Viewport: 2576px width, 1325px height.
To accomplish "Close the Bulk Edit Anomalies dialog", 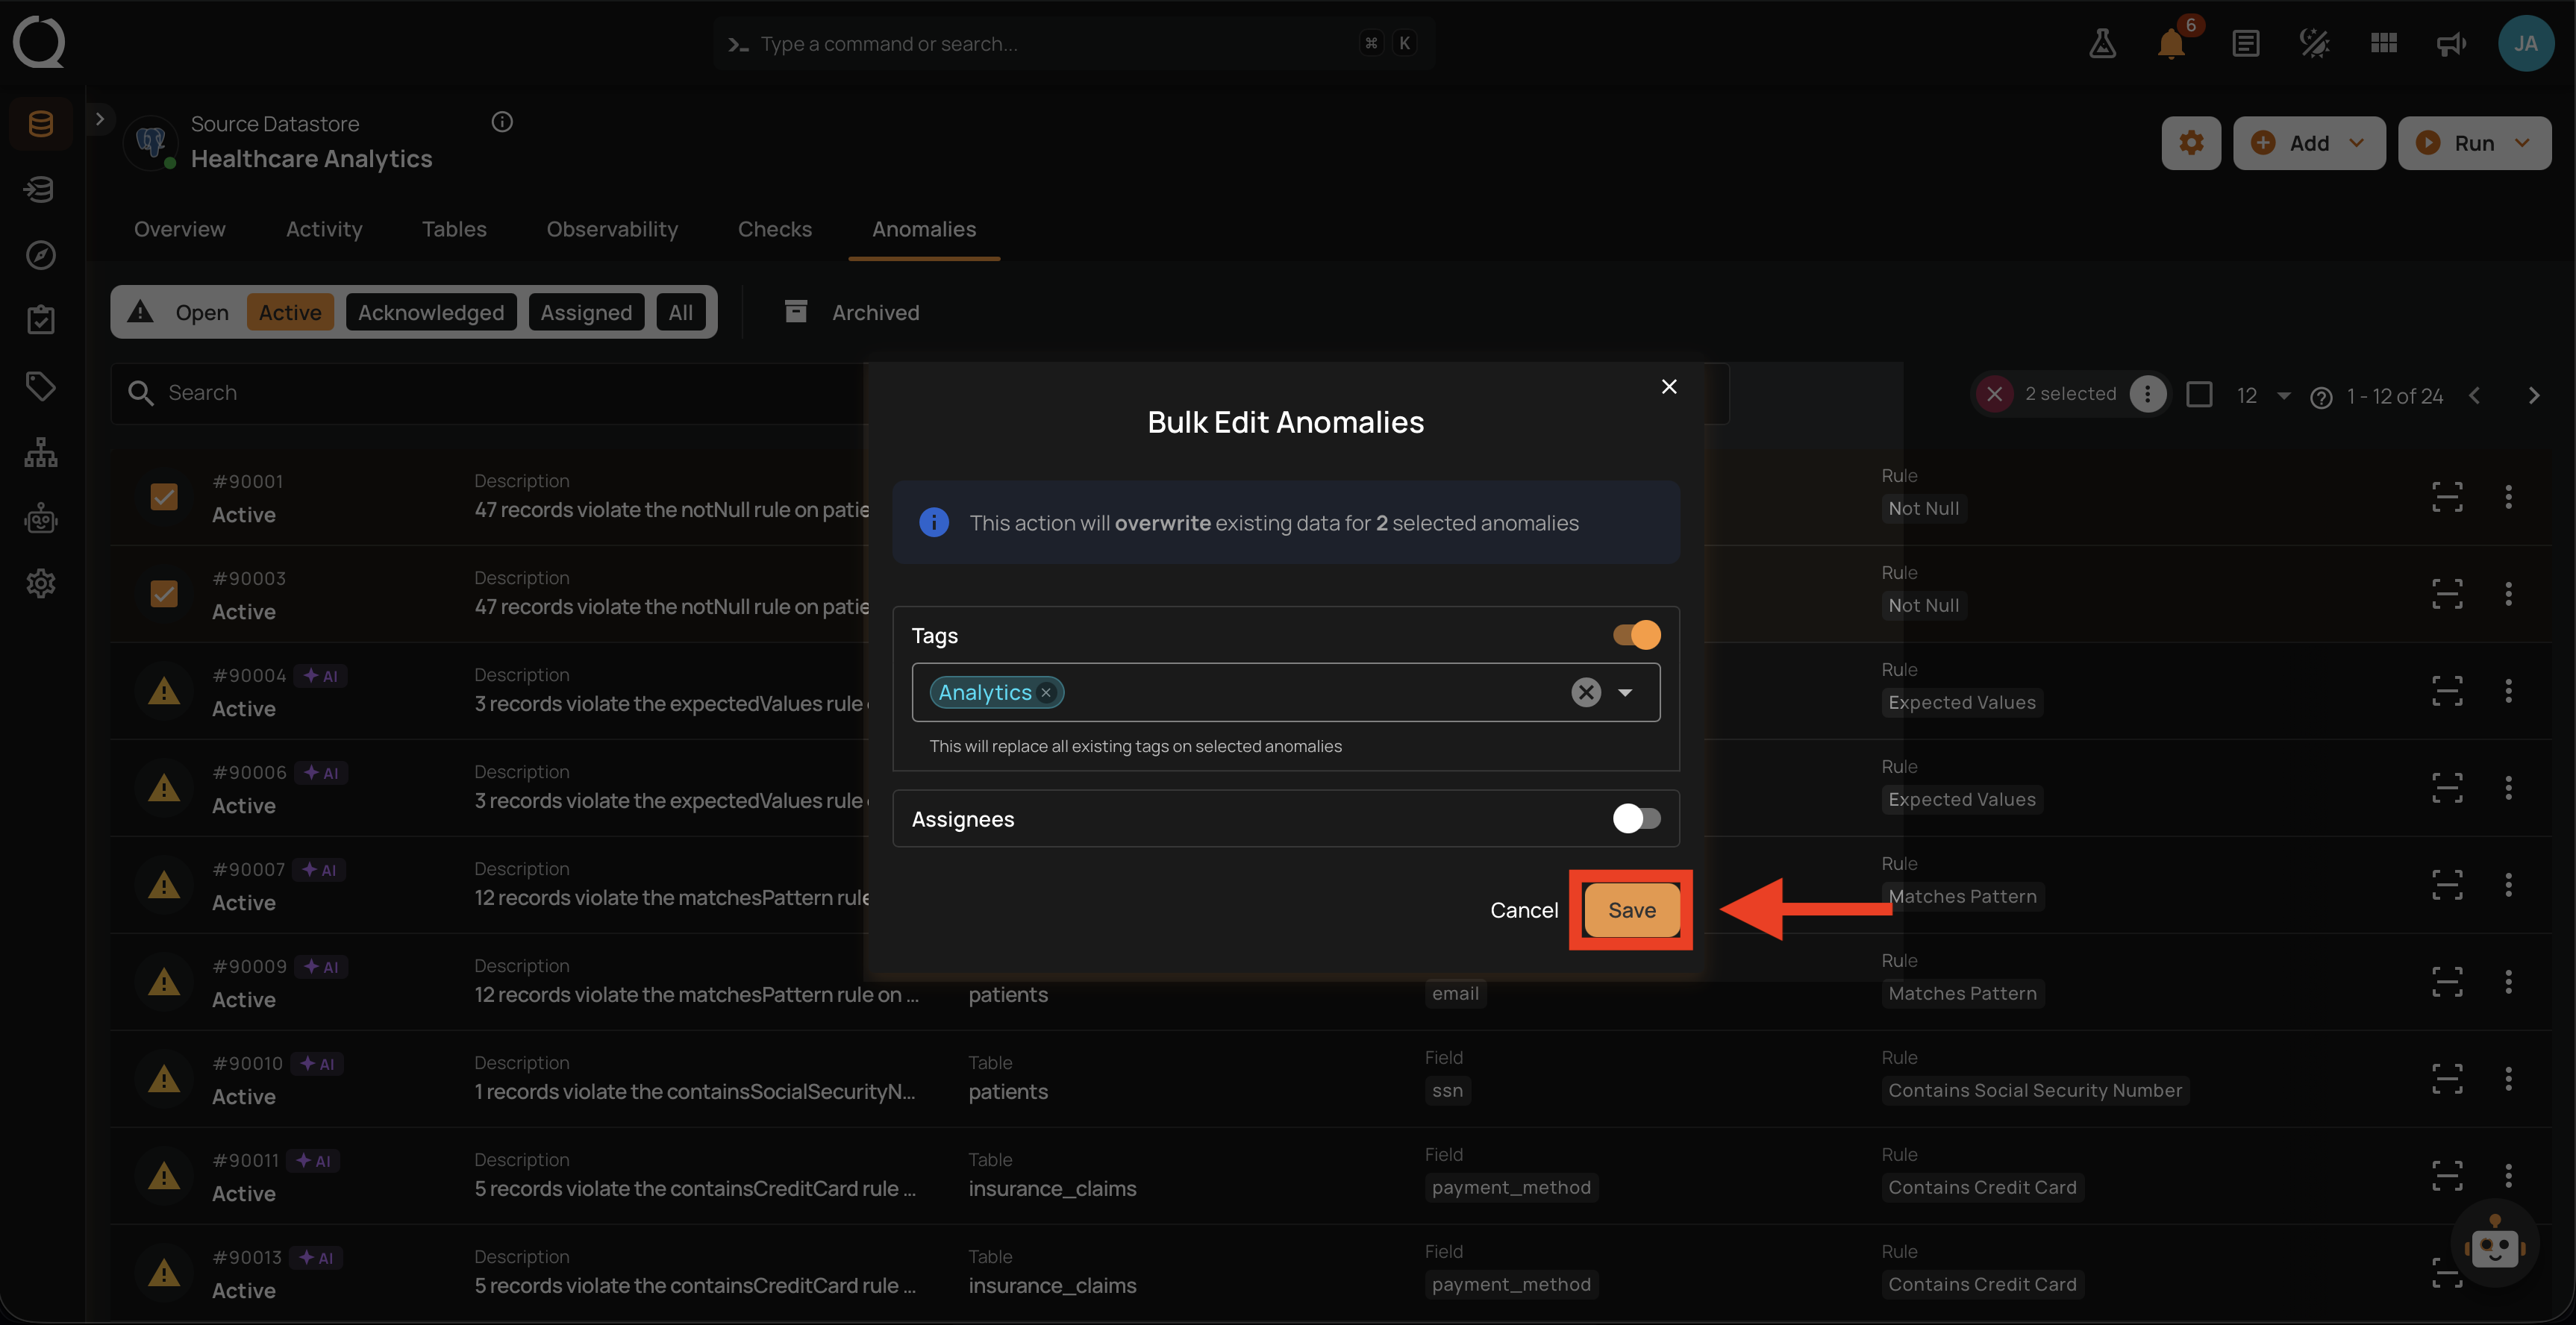I will pos(1668,387).
